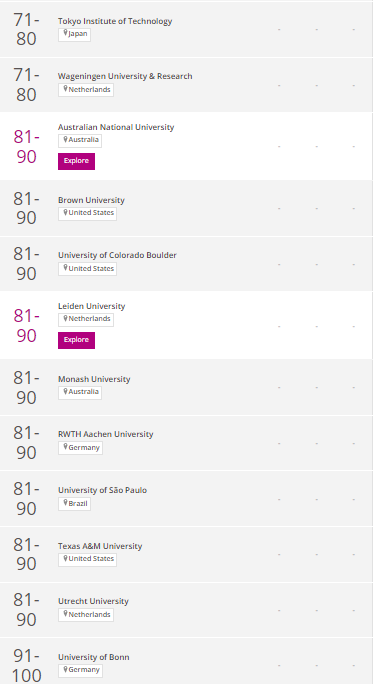Click the University of São Paulo title

(x=102, y=490)
